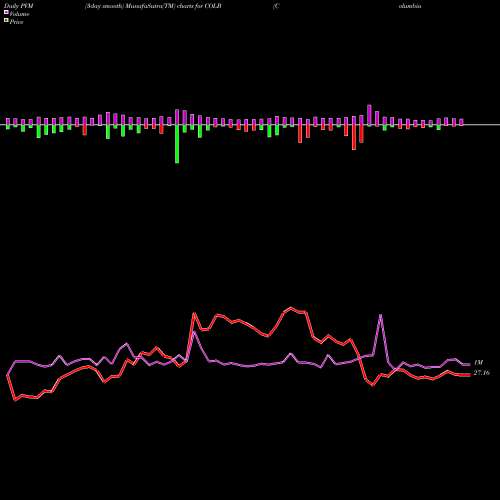Click the Price legend color swatch

click(6, 21)
